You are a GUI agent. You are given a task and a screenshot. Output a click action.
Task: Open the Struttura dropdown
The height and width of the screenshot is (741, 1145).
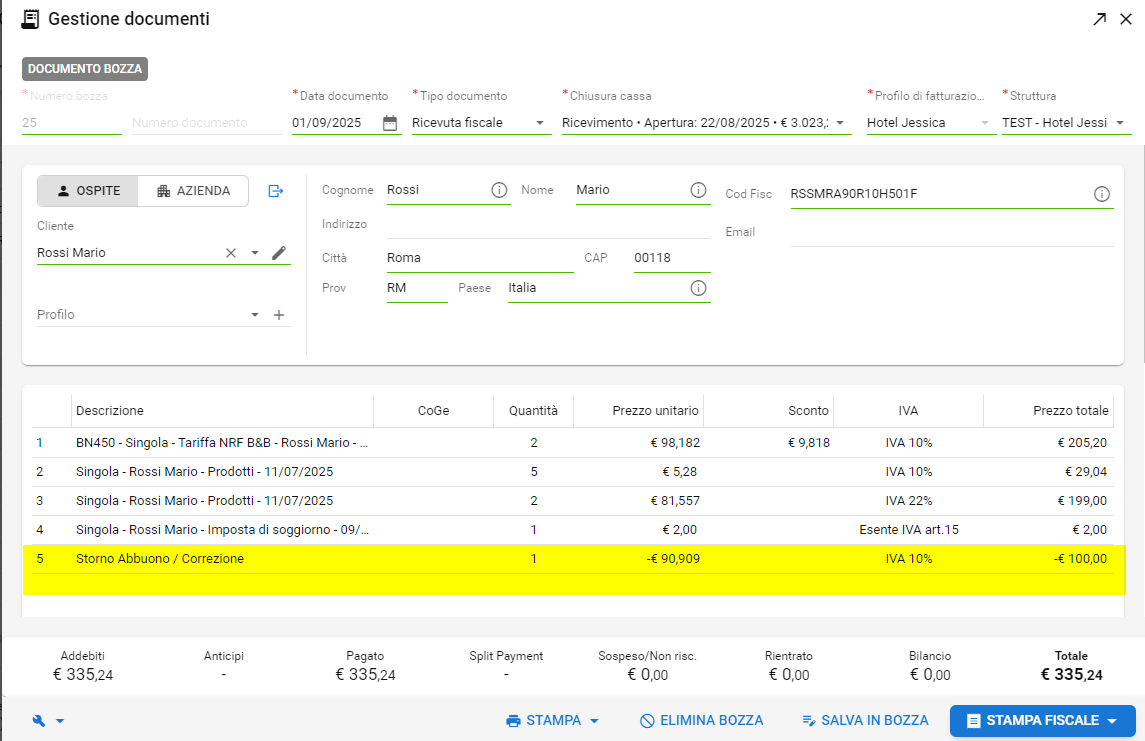[1120, 123]
